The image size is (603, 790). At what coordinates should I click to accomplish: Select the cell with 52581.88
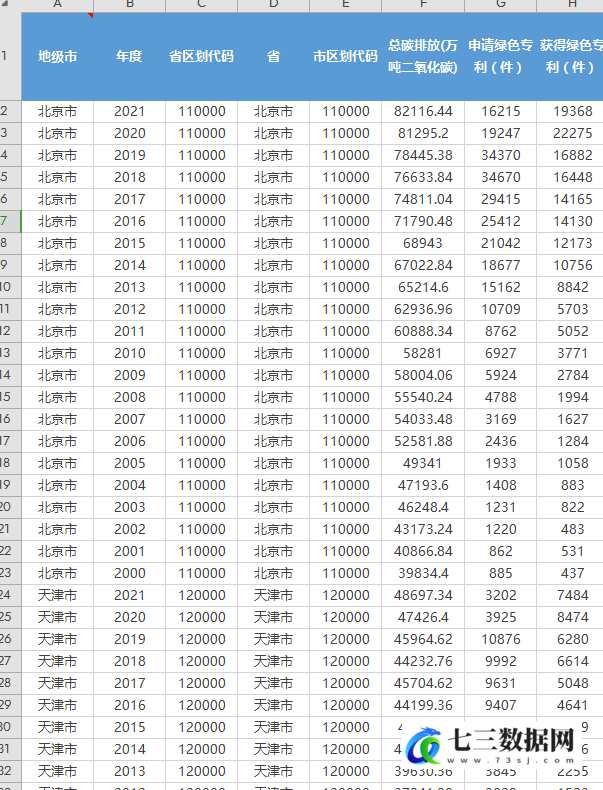(x=423, y=441)
